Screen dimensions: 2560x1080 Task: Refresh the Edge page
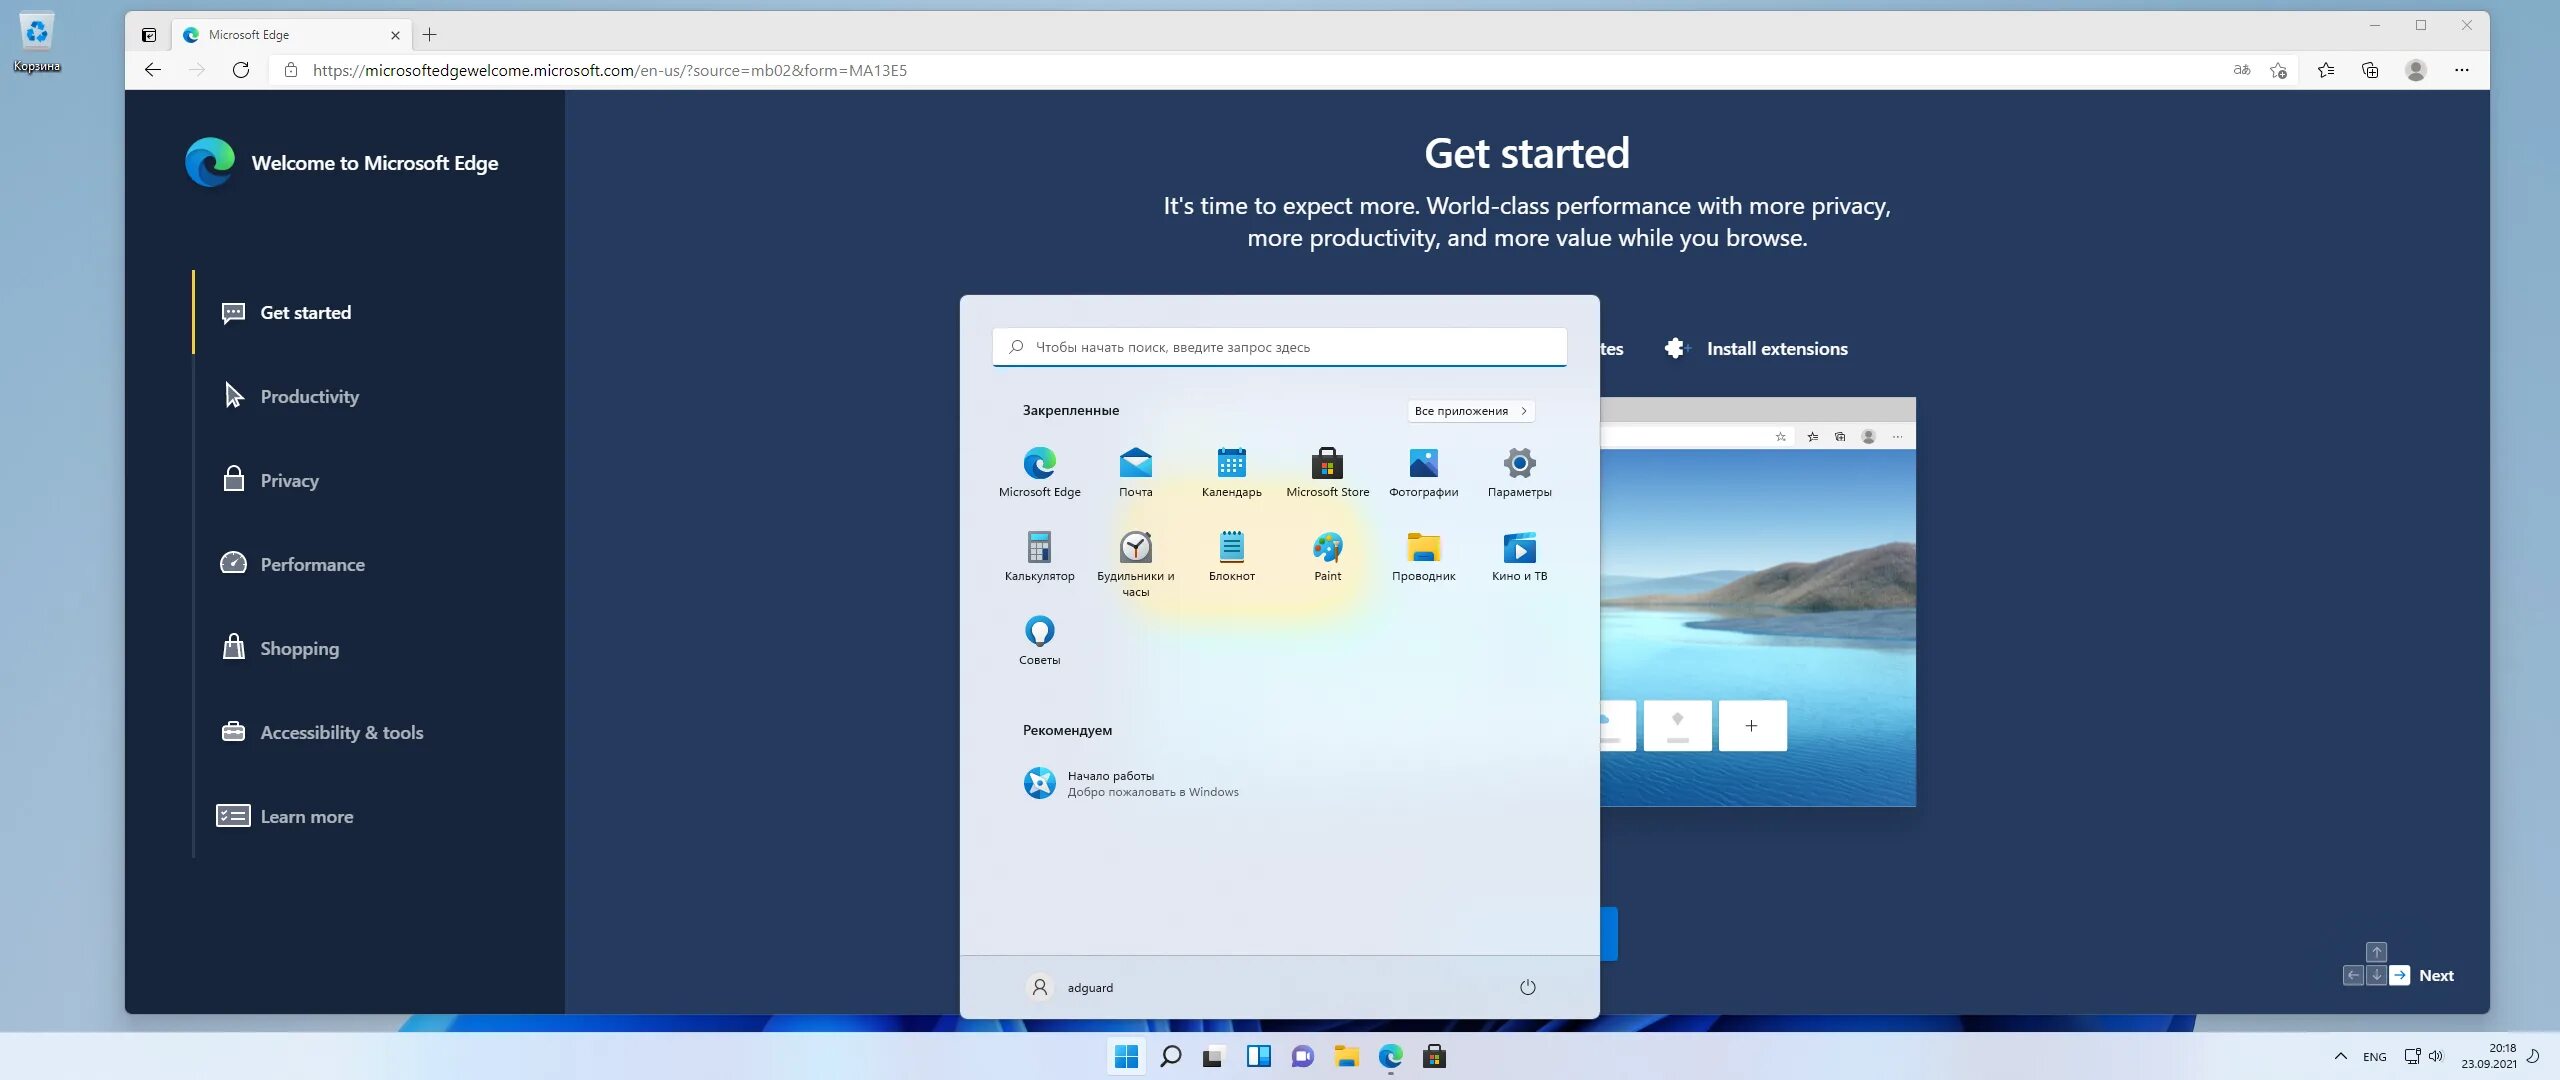click(241, 70)
